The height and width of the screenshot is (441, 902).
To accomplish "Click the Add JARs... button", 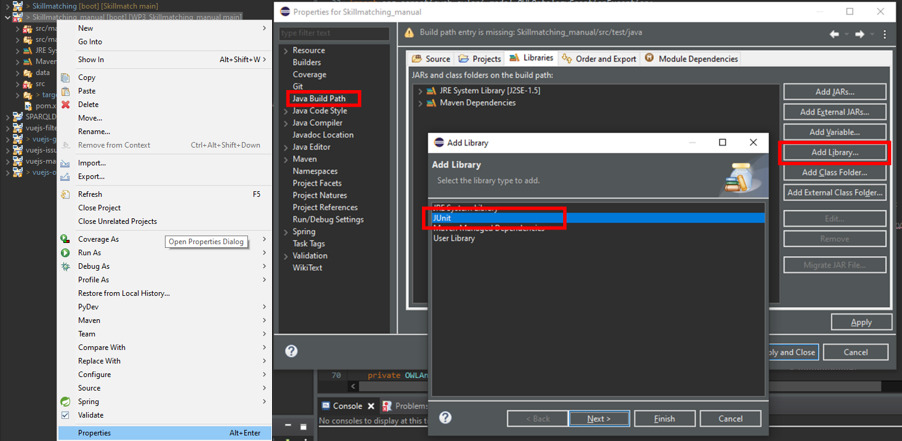I will tap(834, 92).
